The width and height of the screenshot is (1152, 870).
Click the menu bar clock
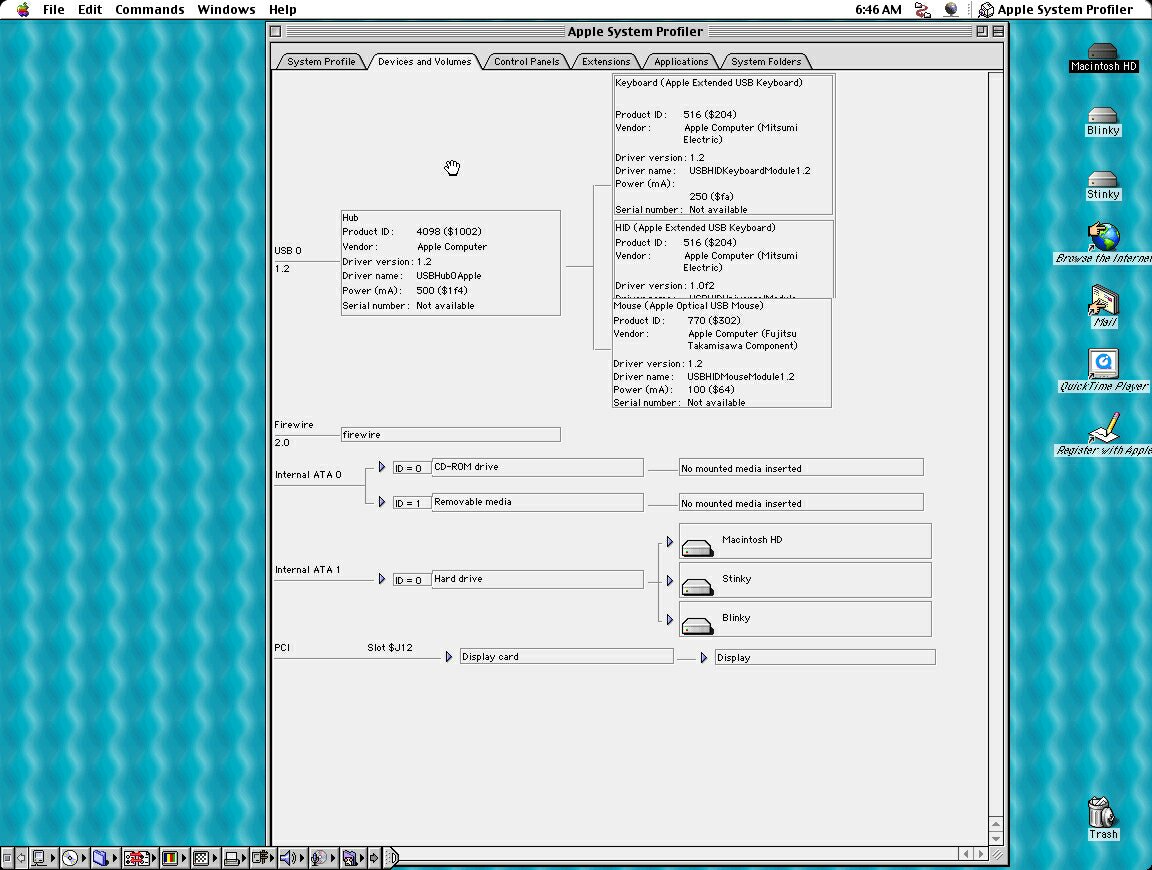878,10
